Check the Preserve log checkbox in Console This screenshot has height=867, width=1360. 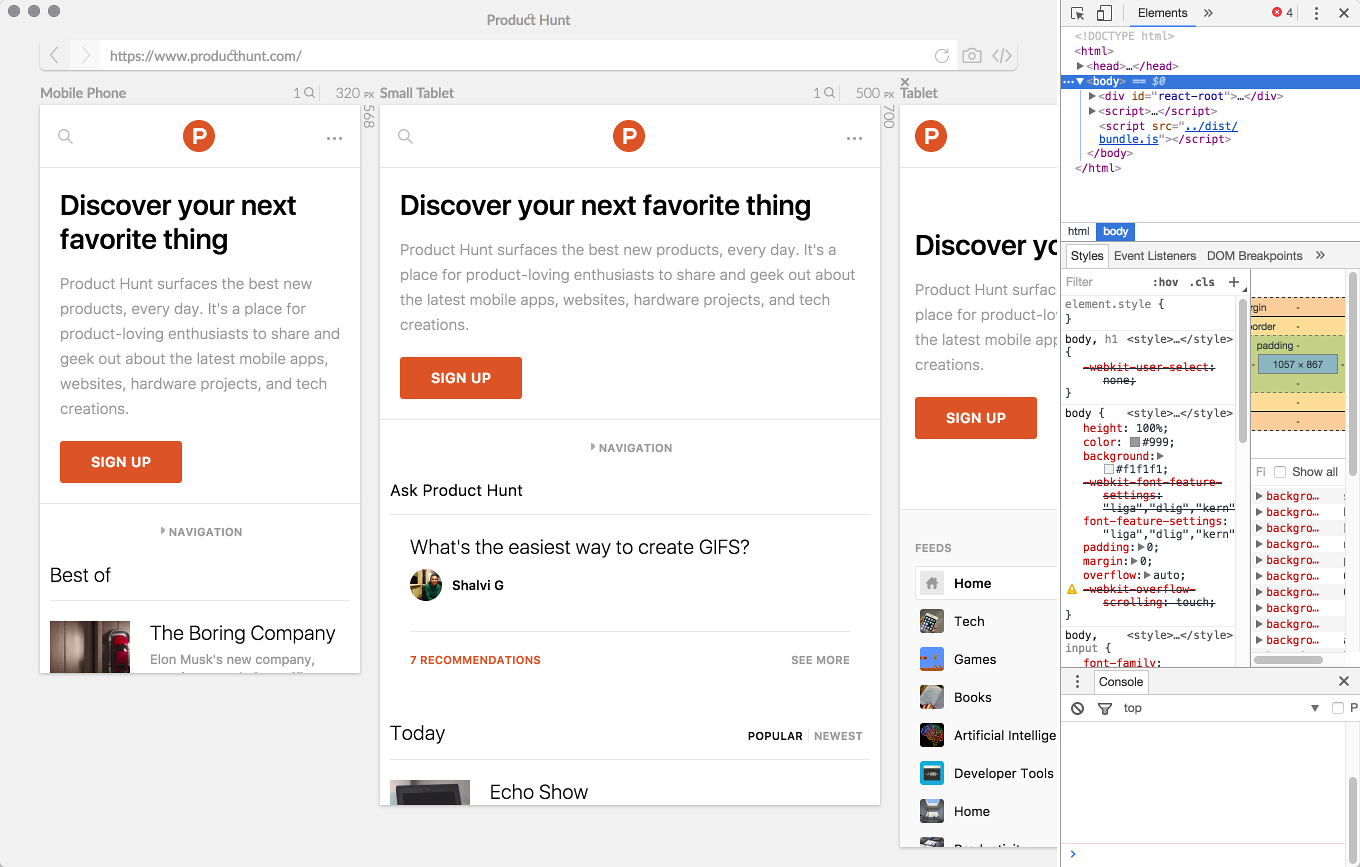point(1337,707)
